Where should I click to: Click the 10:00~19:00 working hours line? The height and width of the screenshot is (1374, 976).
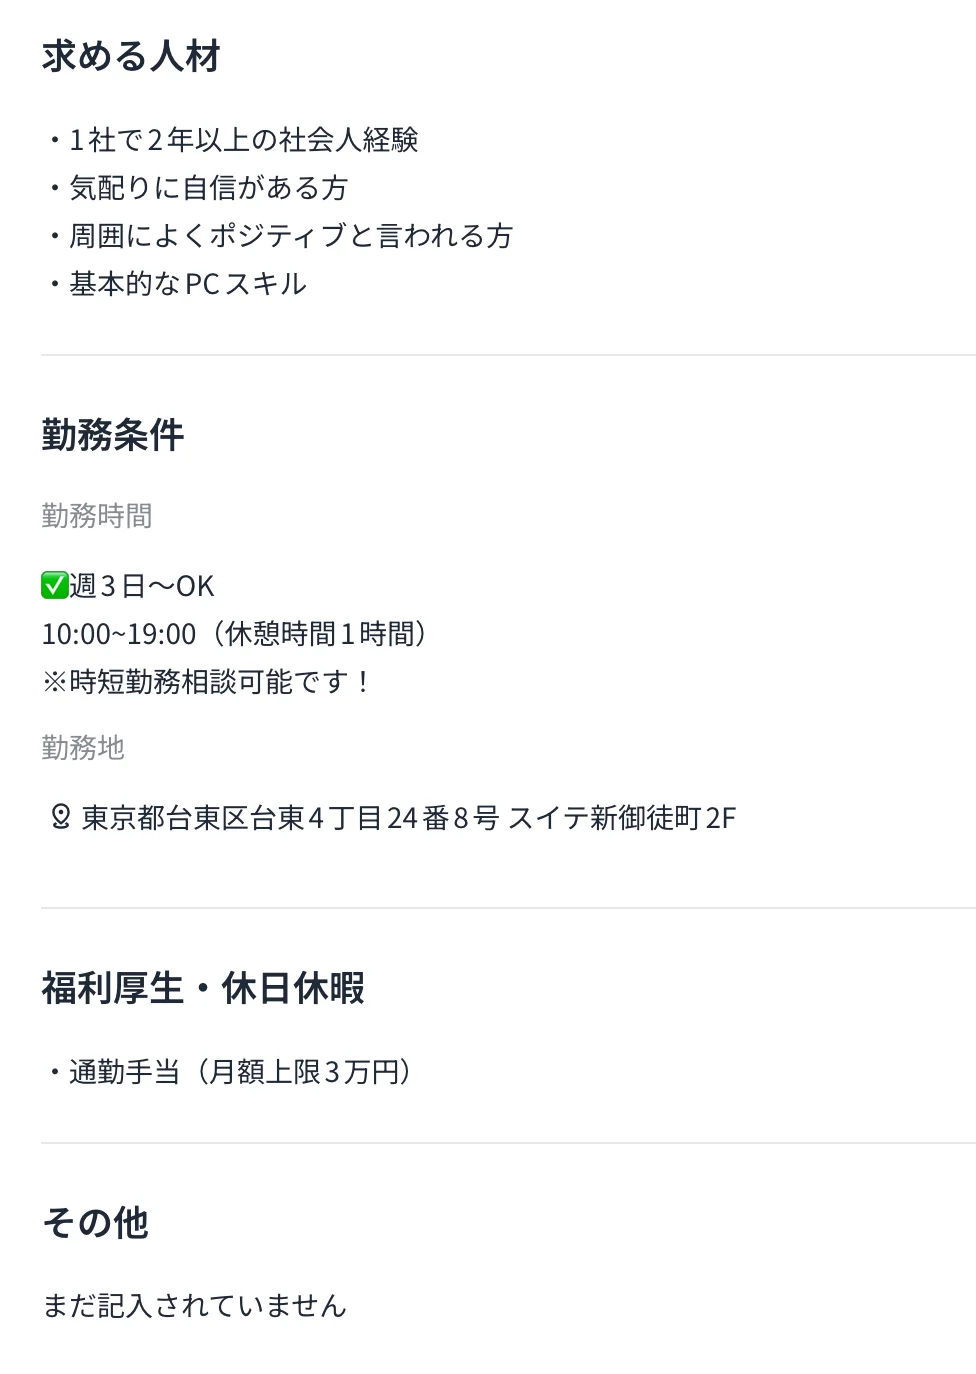(235, 634)
